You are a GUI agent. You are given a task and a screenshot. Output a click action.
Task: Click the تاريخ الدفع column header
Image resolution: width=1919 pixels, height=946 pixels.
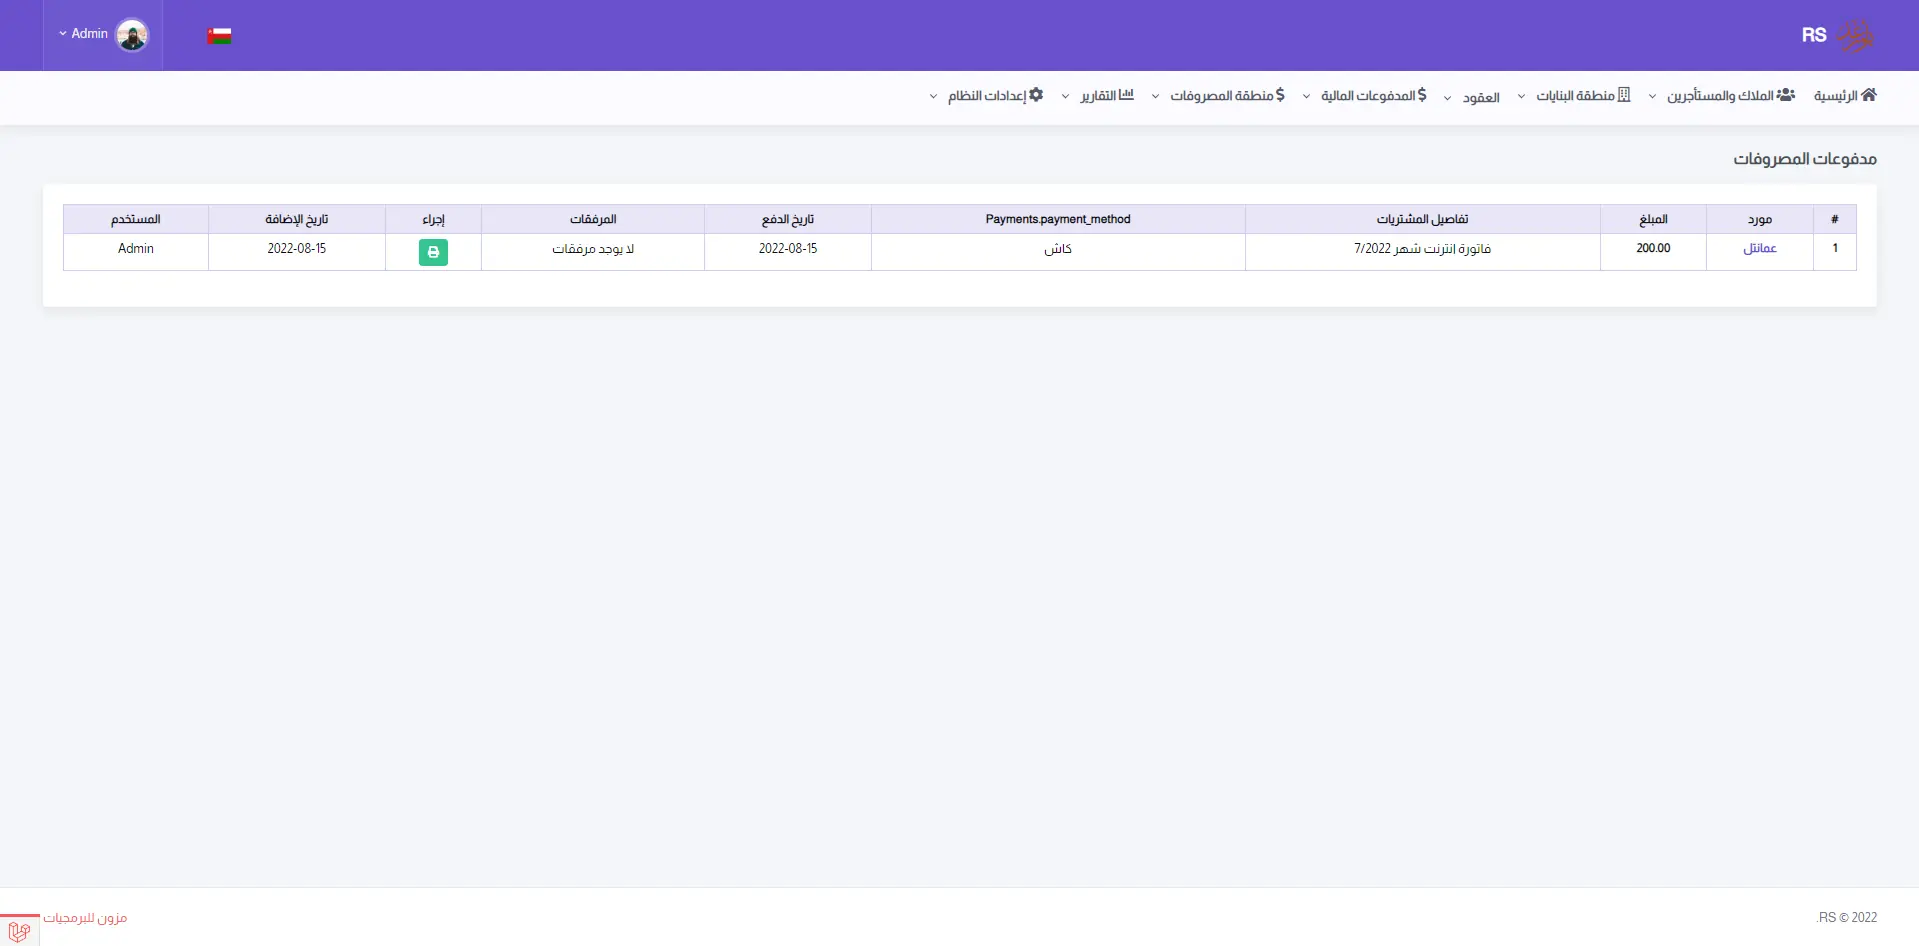787,219
